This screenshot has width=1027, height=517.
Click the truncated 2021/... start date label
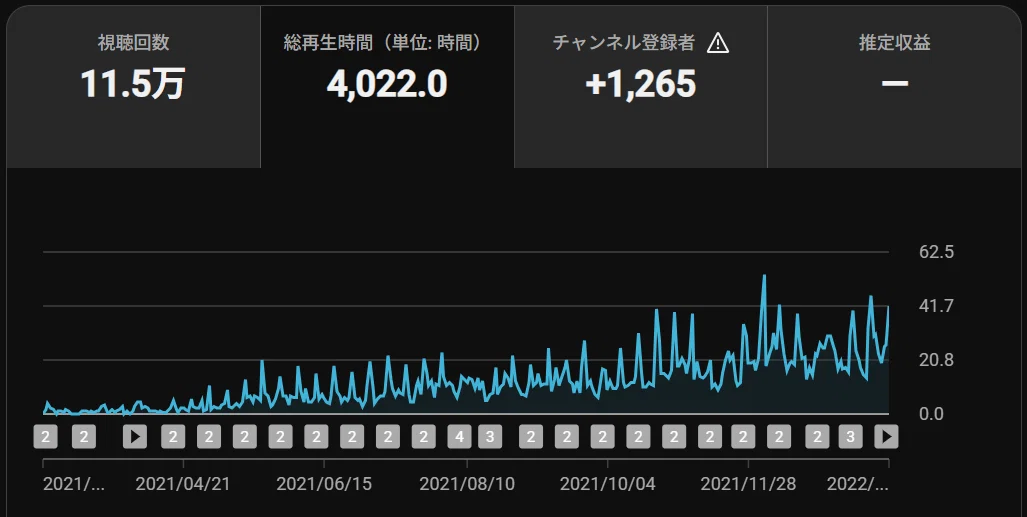click(73, 484)
